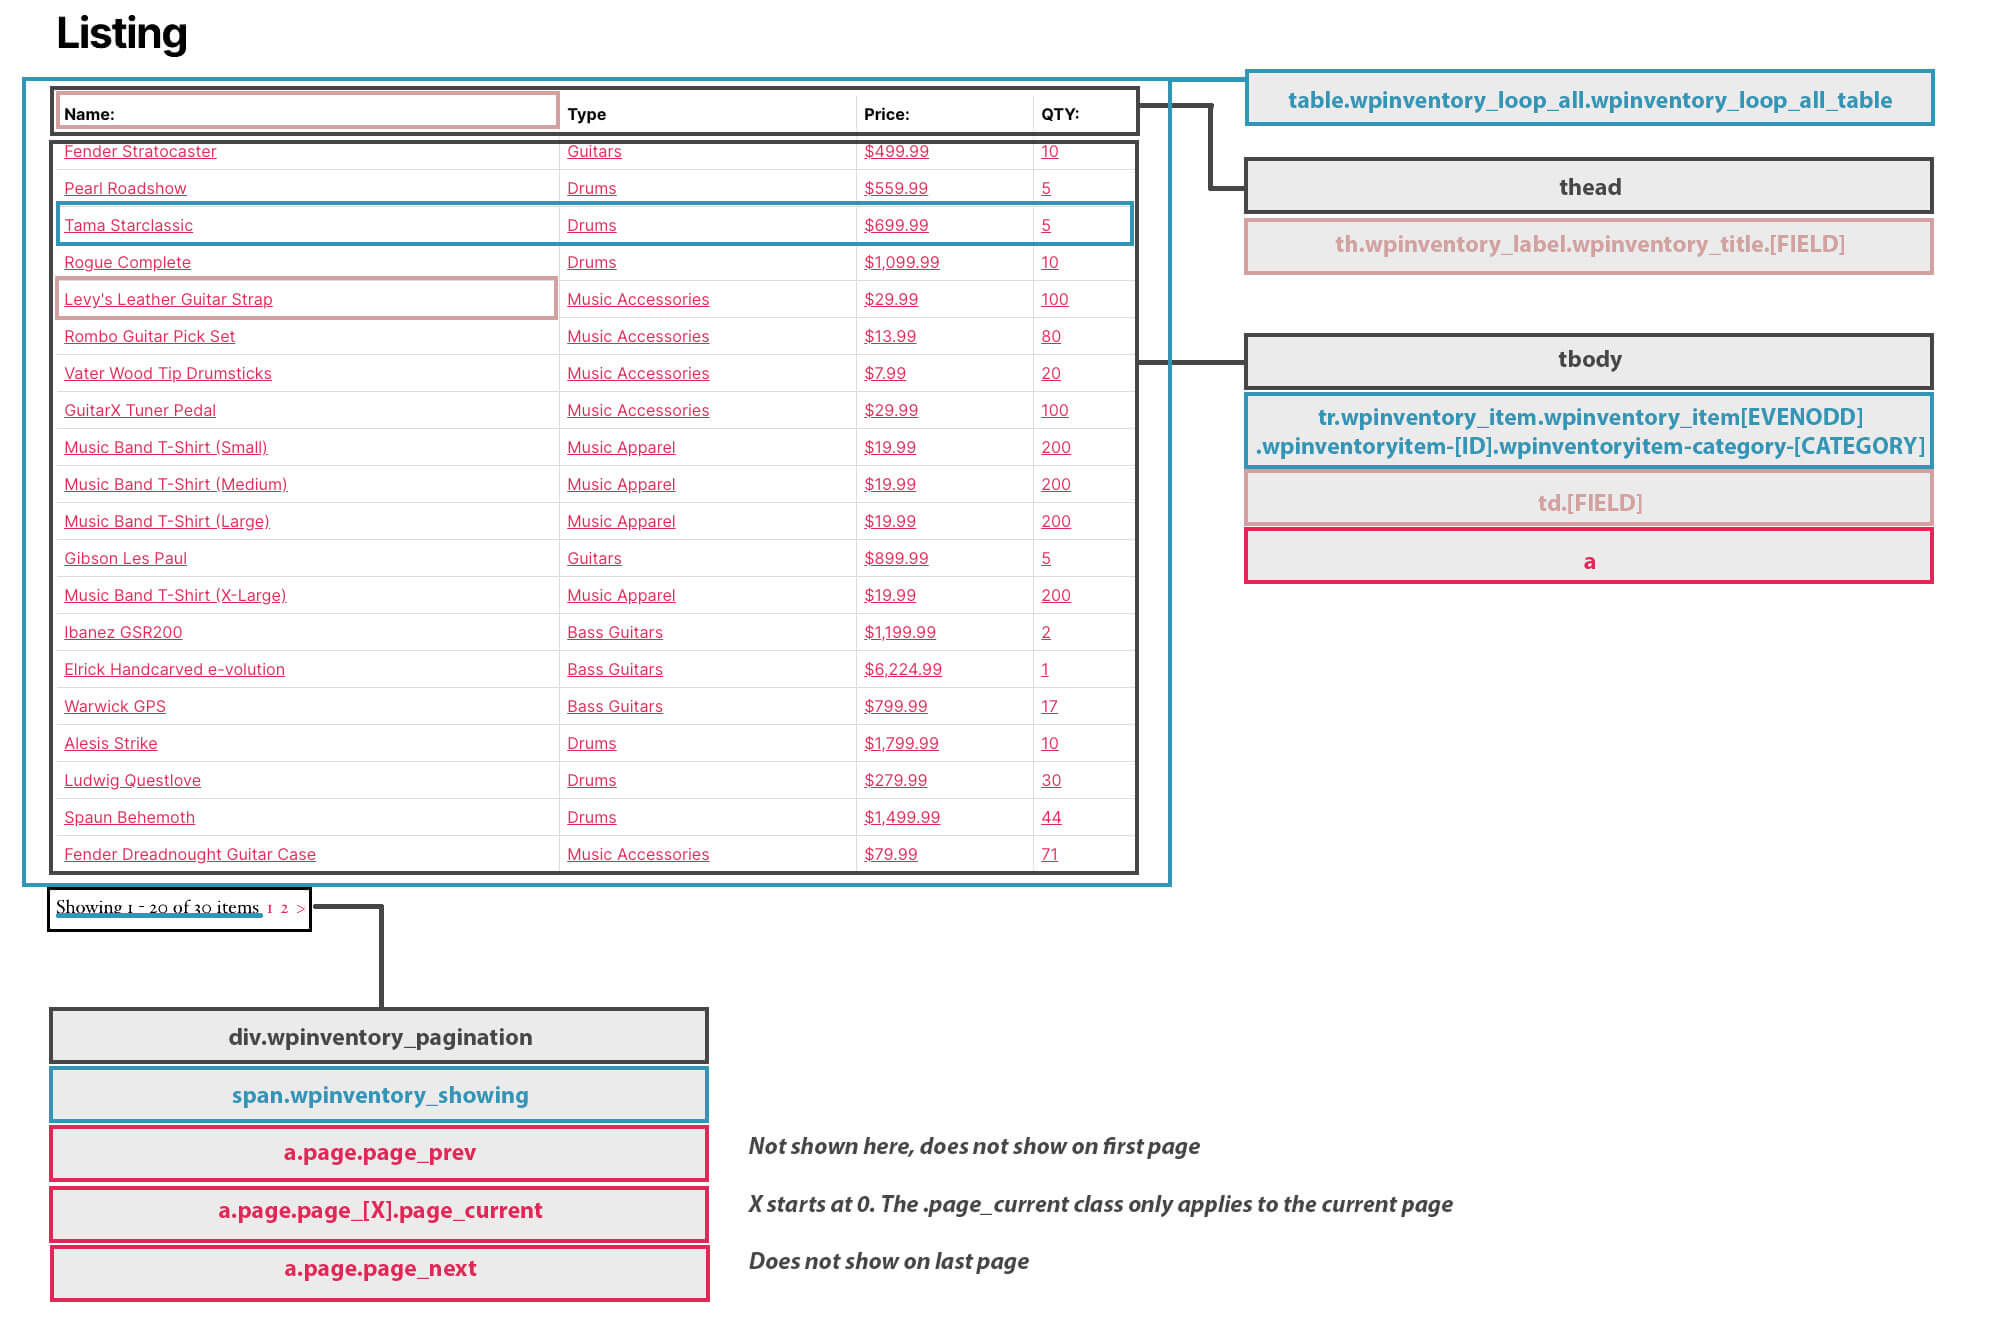The height and width of the screenshot is (1328, 2000).
Task: Open the Alesis Strike link
Action: (x=110, y=743)
